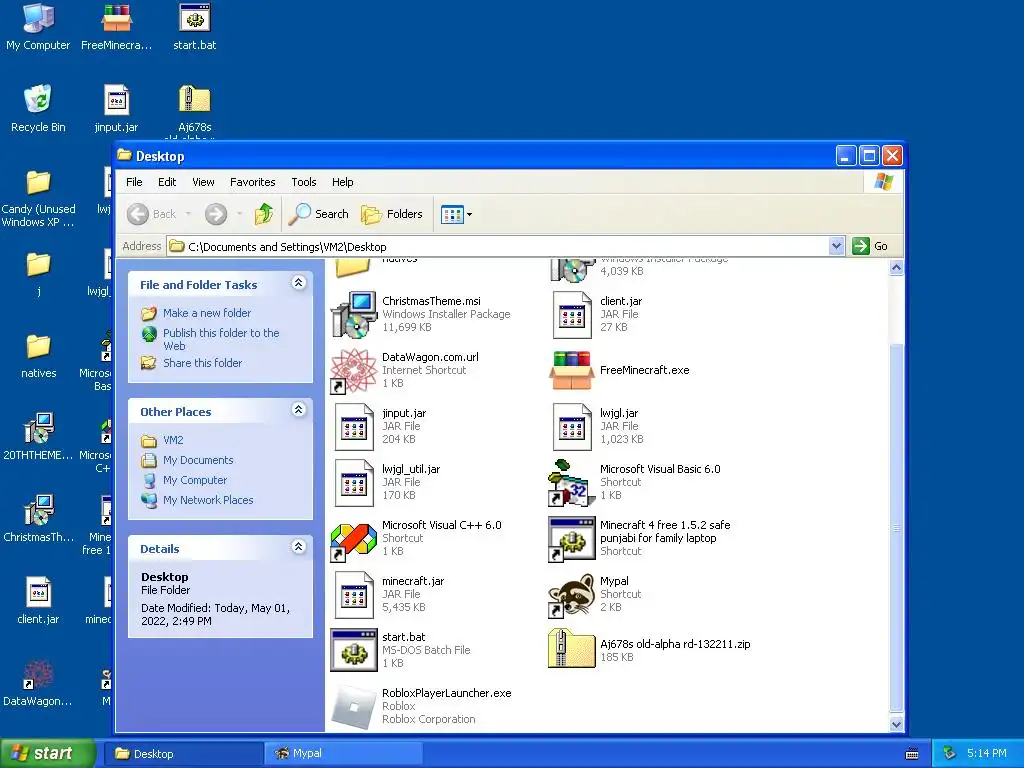The height and width of the screenshot is (768, 1024).
Task: Select the minecraft.jar file icon
Action: coord(353,594)
